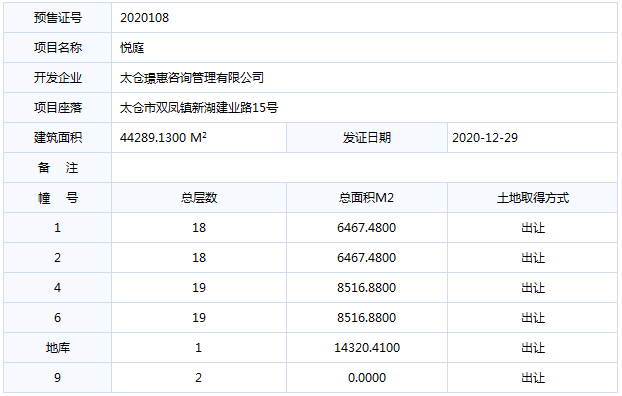This screenshot has width=622, height=396.
Task: Click the issue date 2020-12-29
Action: (x=485, y=138)
